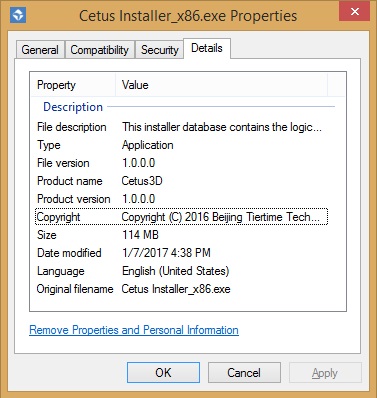The width and height of the screenshot is (377, 398).
Task: Select the Language property label
Action: pyautogui.click(x=61, y=271)
